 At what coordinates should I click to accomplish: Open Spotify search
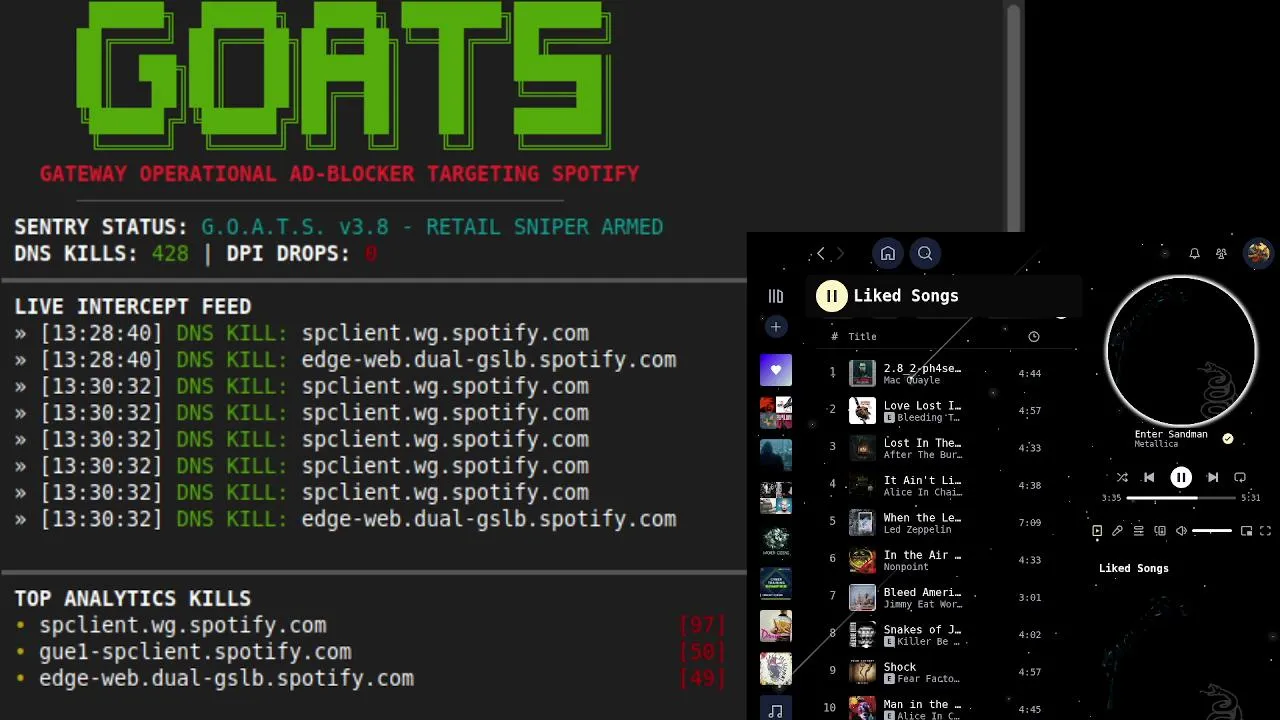click(x=925, y=254)
